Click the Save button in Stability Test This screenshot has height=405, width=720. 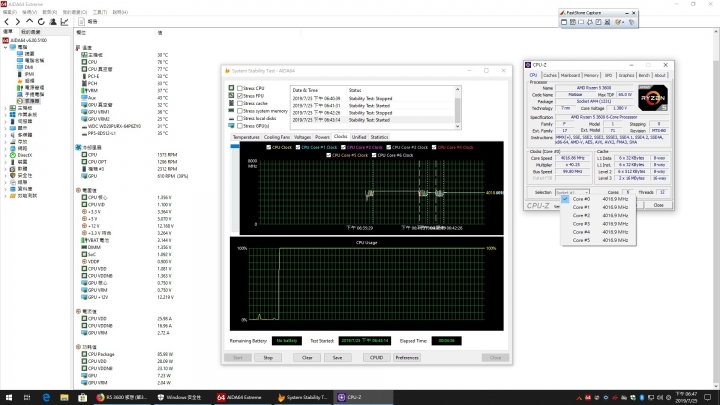(338, 358)
